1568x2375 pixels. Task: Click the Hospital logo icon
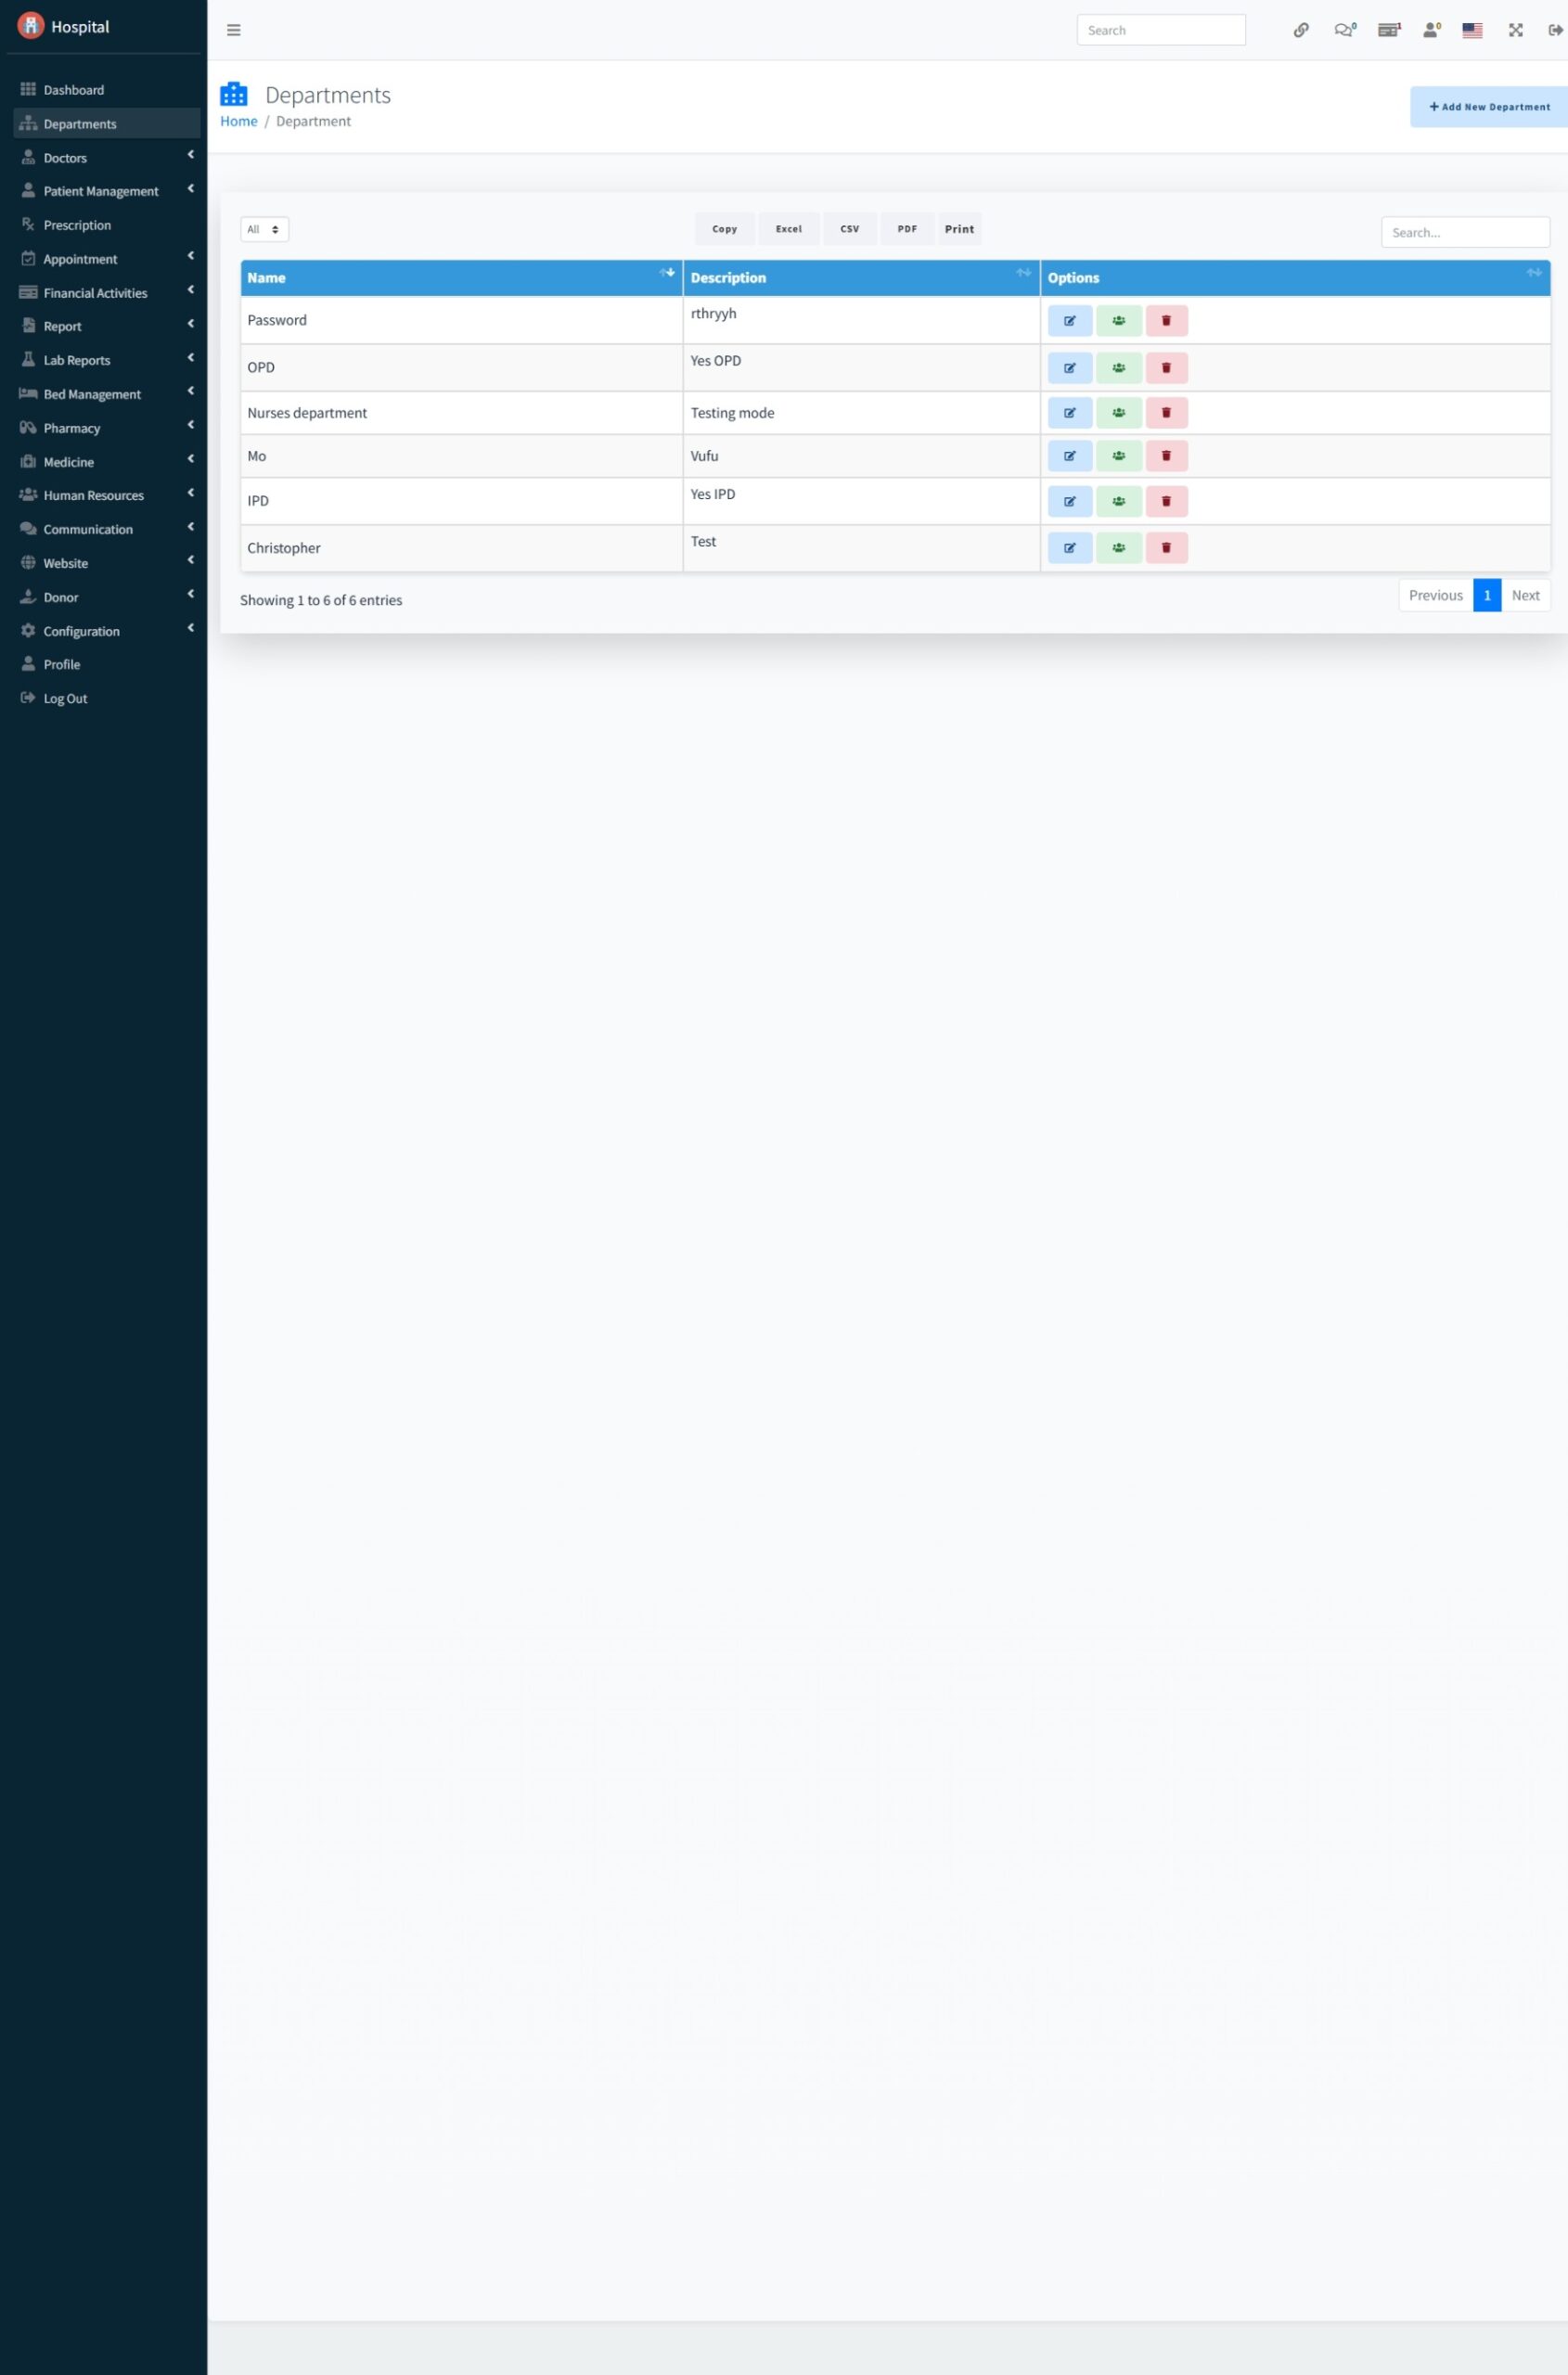31,25
